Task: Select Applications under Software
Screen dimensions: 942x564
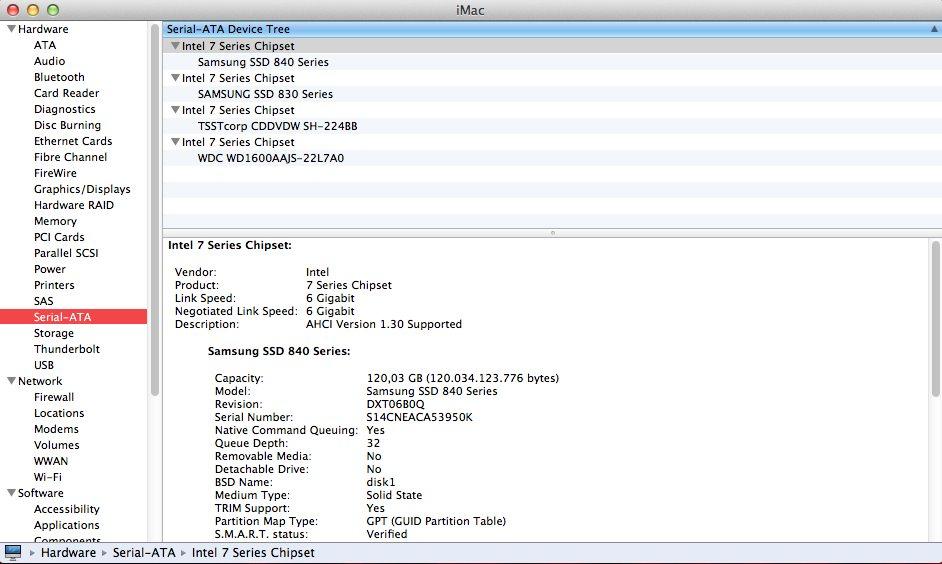Action: (67, 525)
